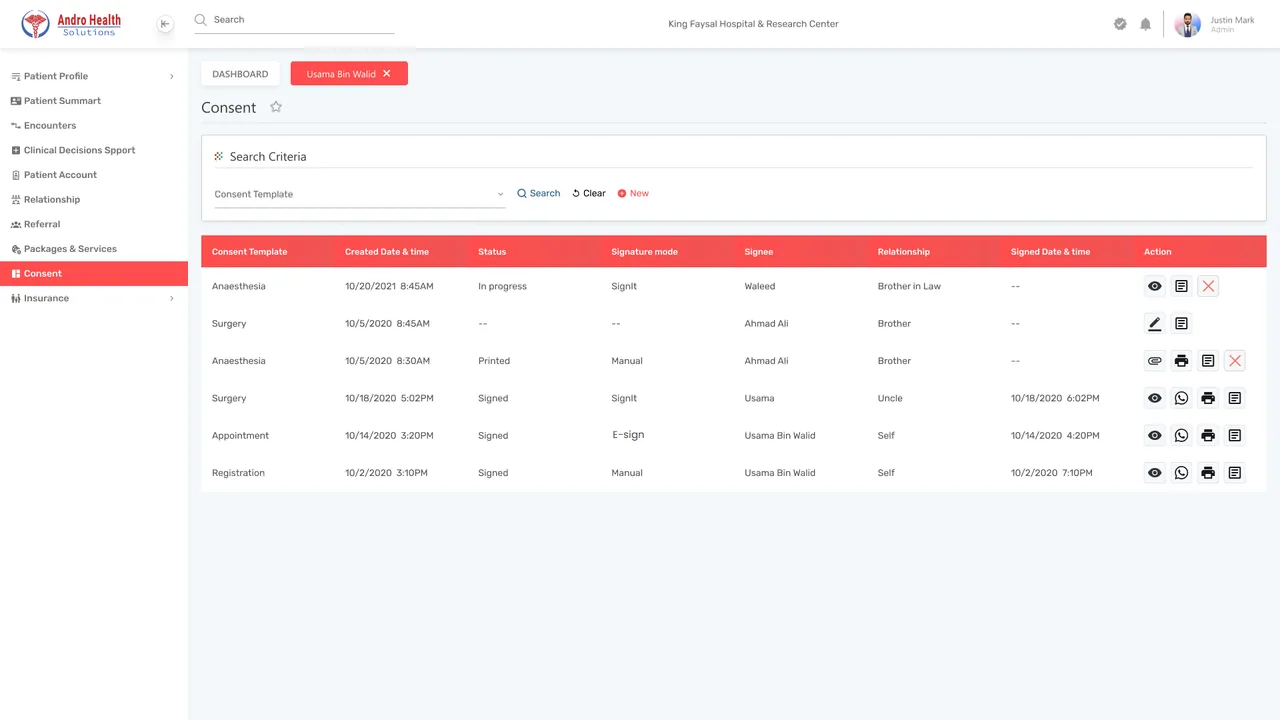Print the Surgery consent signed by Usama
The width and height of the screenshot is (1280, 720).
coord(1208,398)
